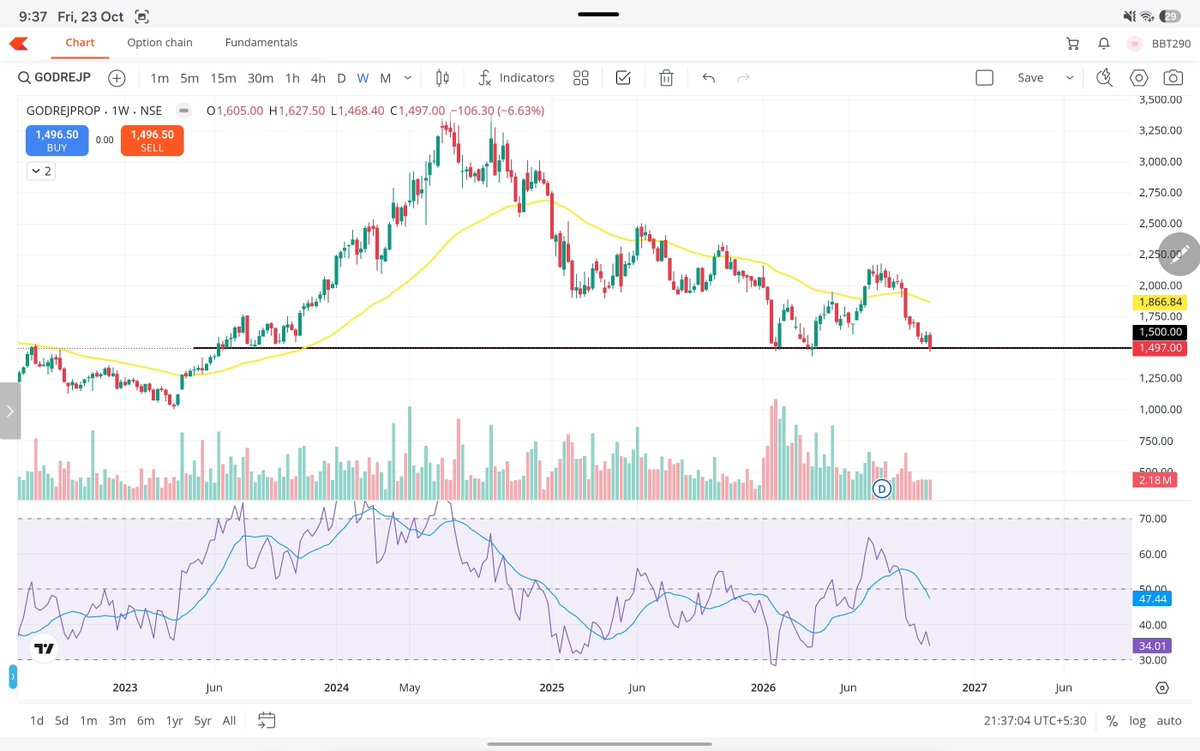The image size is (1200, 751).
Task: Switch to the Option chain tab
Action: (160, 43)
